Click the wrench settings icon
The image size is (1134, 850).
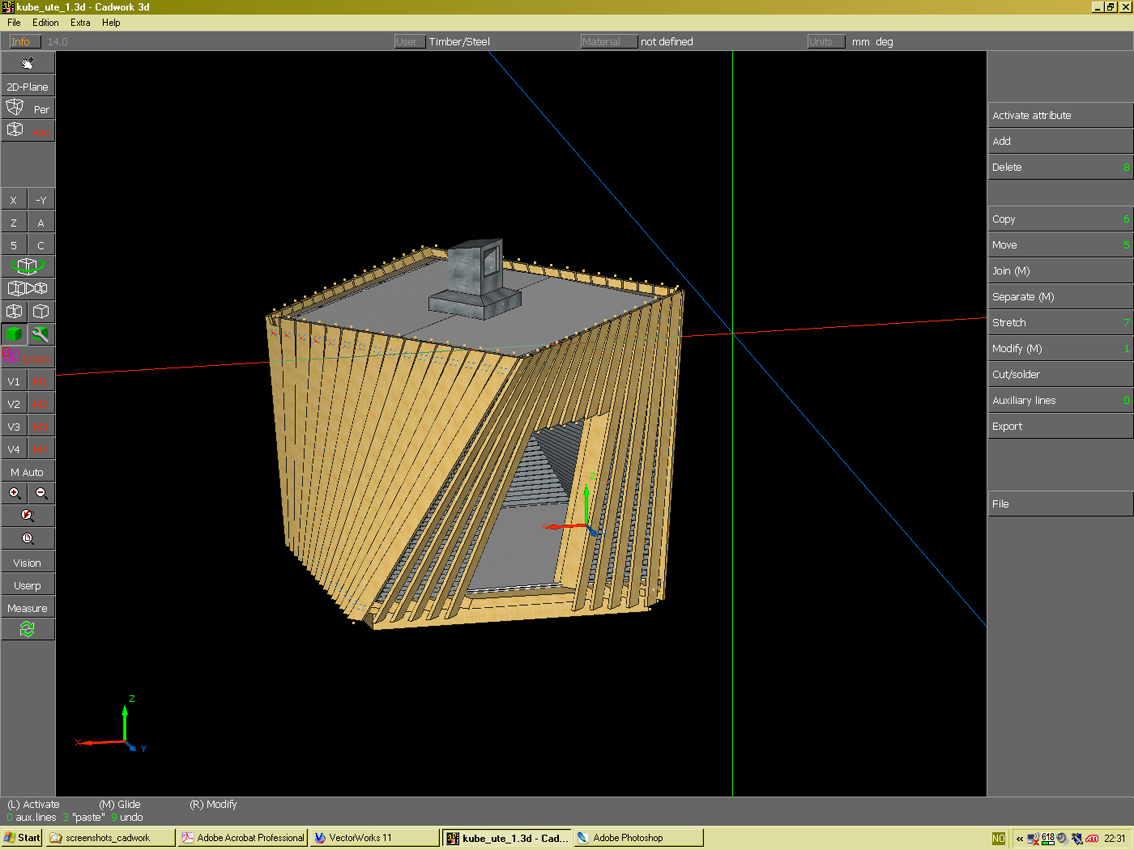click(x=40, y=335)
